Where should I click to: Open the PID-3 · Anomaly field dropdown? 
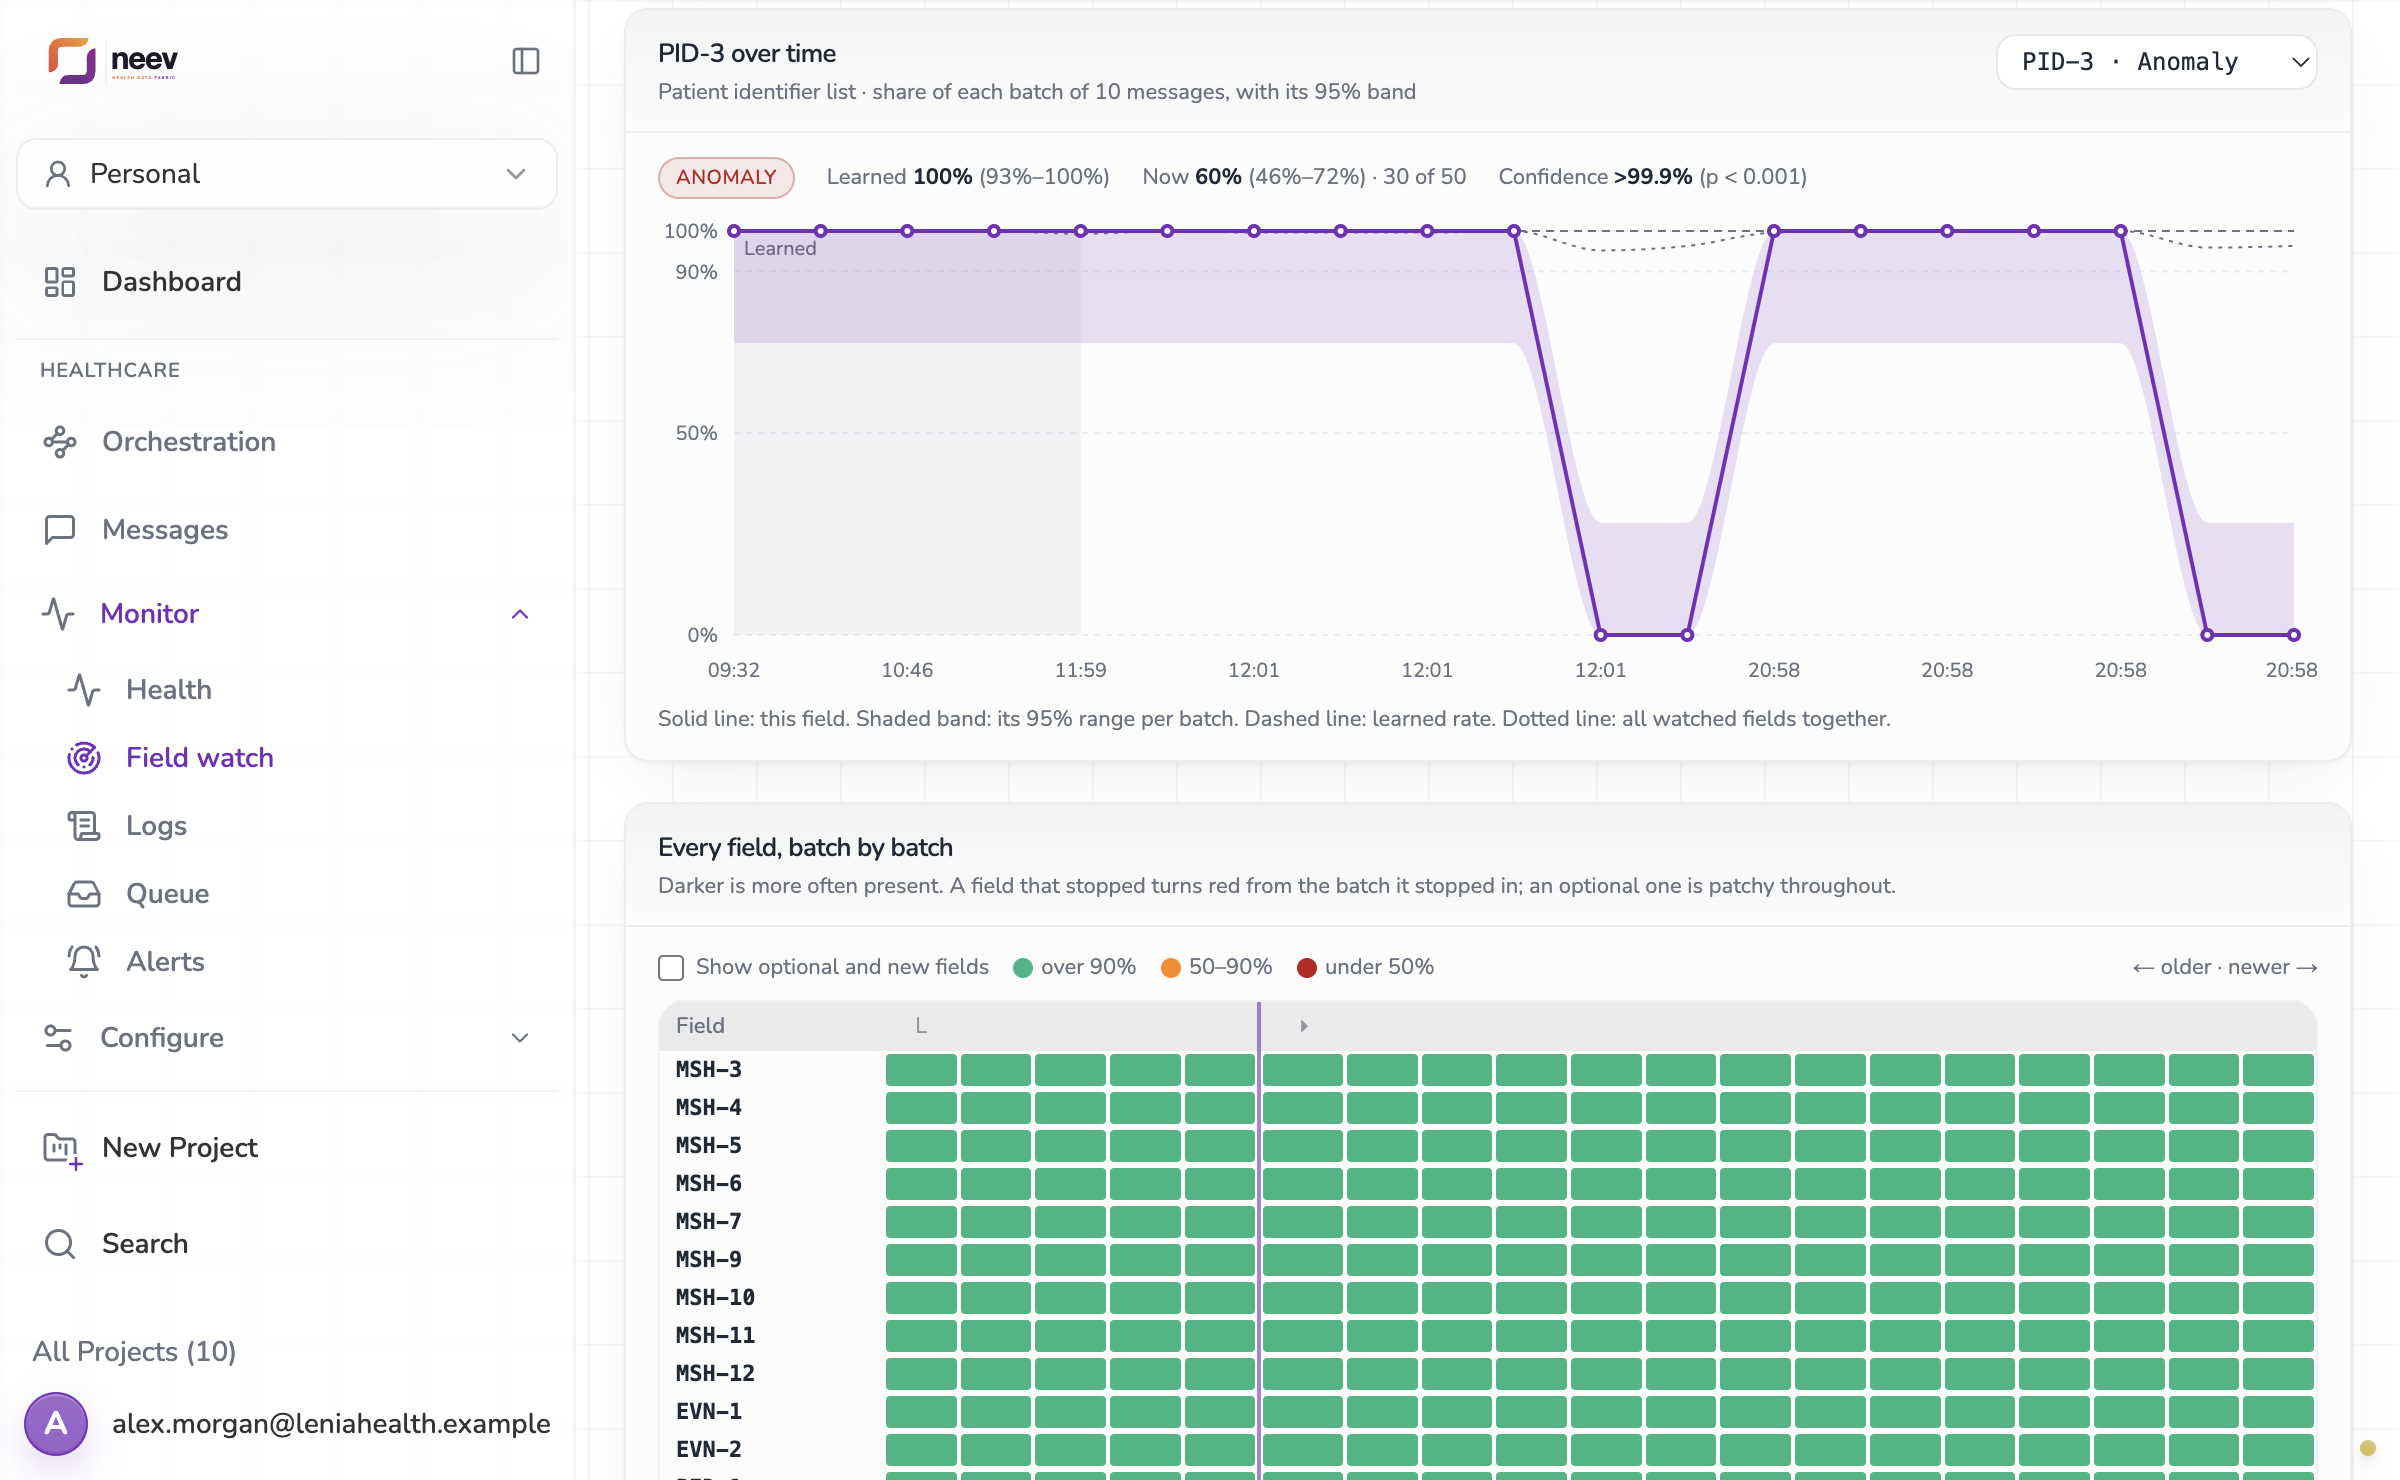[x=2156, y=62]
